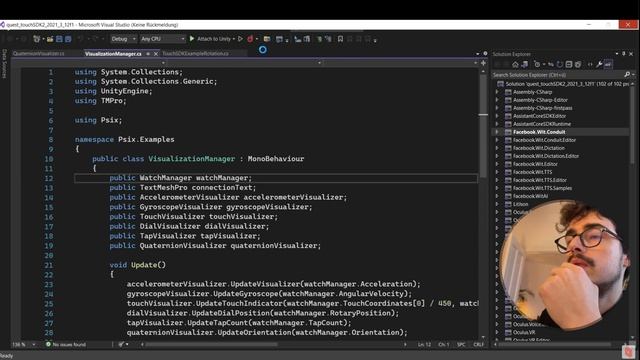This screenshot has height=360, width=640.
Task: Click the New Project icon in toolbar
Action: click(37, 39)
